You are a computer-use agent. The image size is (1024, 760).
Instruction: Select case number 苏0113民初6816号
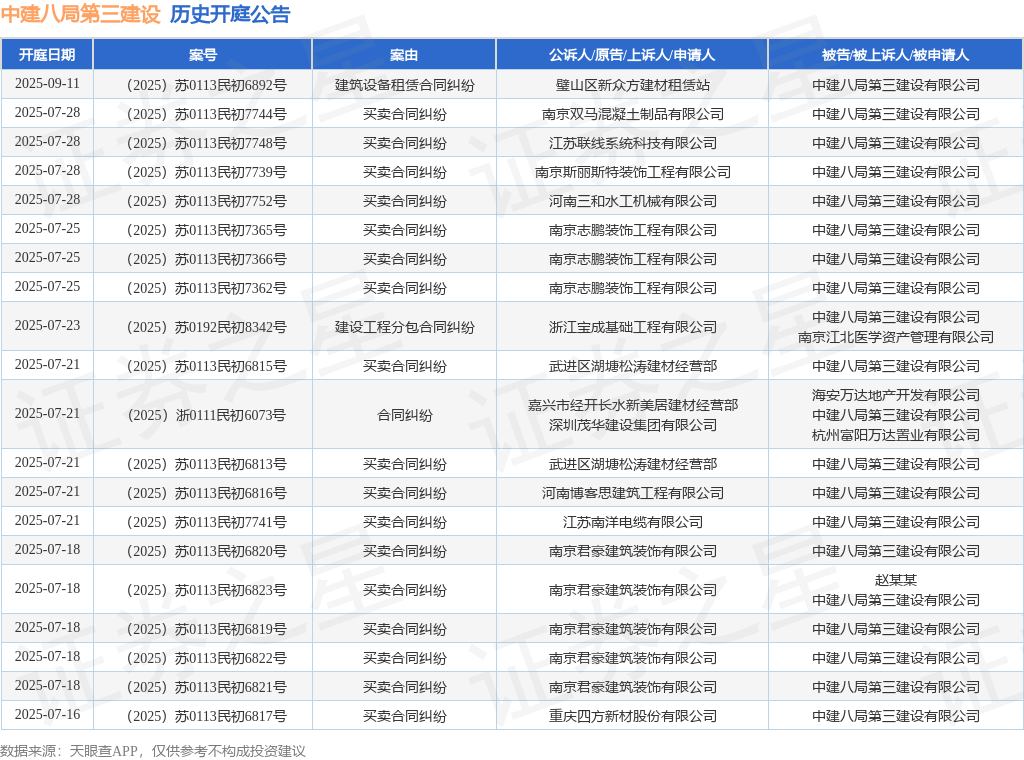[x=206, y=493]
